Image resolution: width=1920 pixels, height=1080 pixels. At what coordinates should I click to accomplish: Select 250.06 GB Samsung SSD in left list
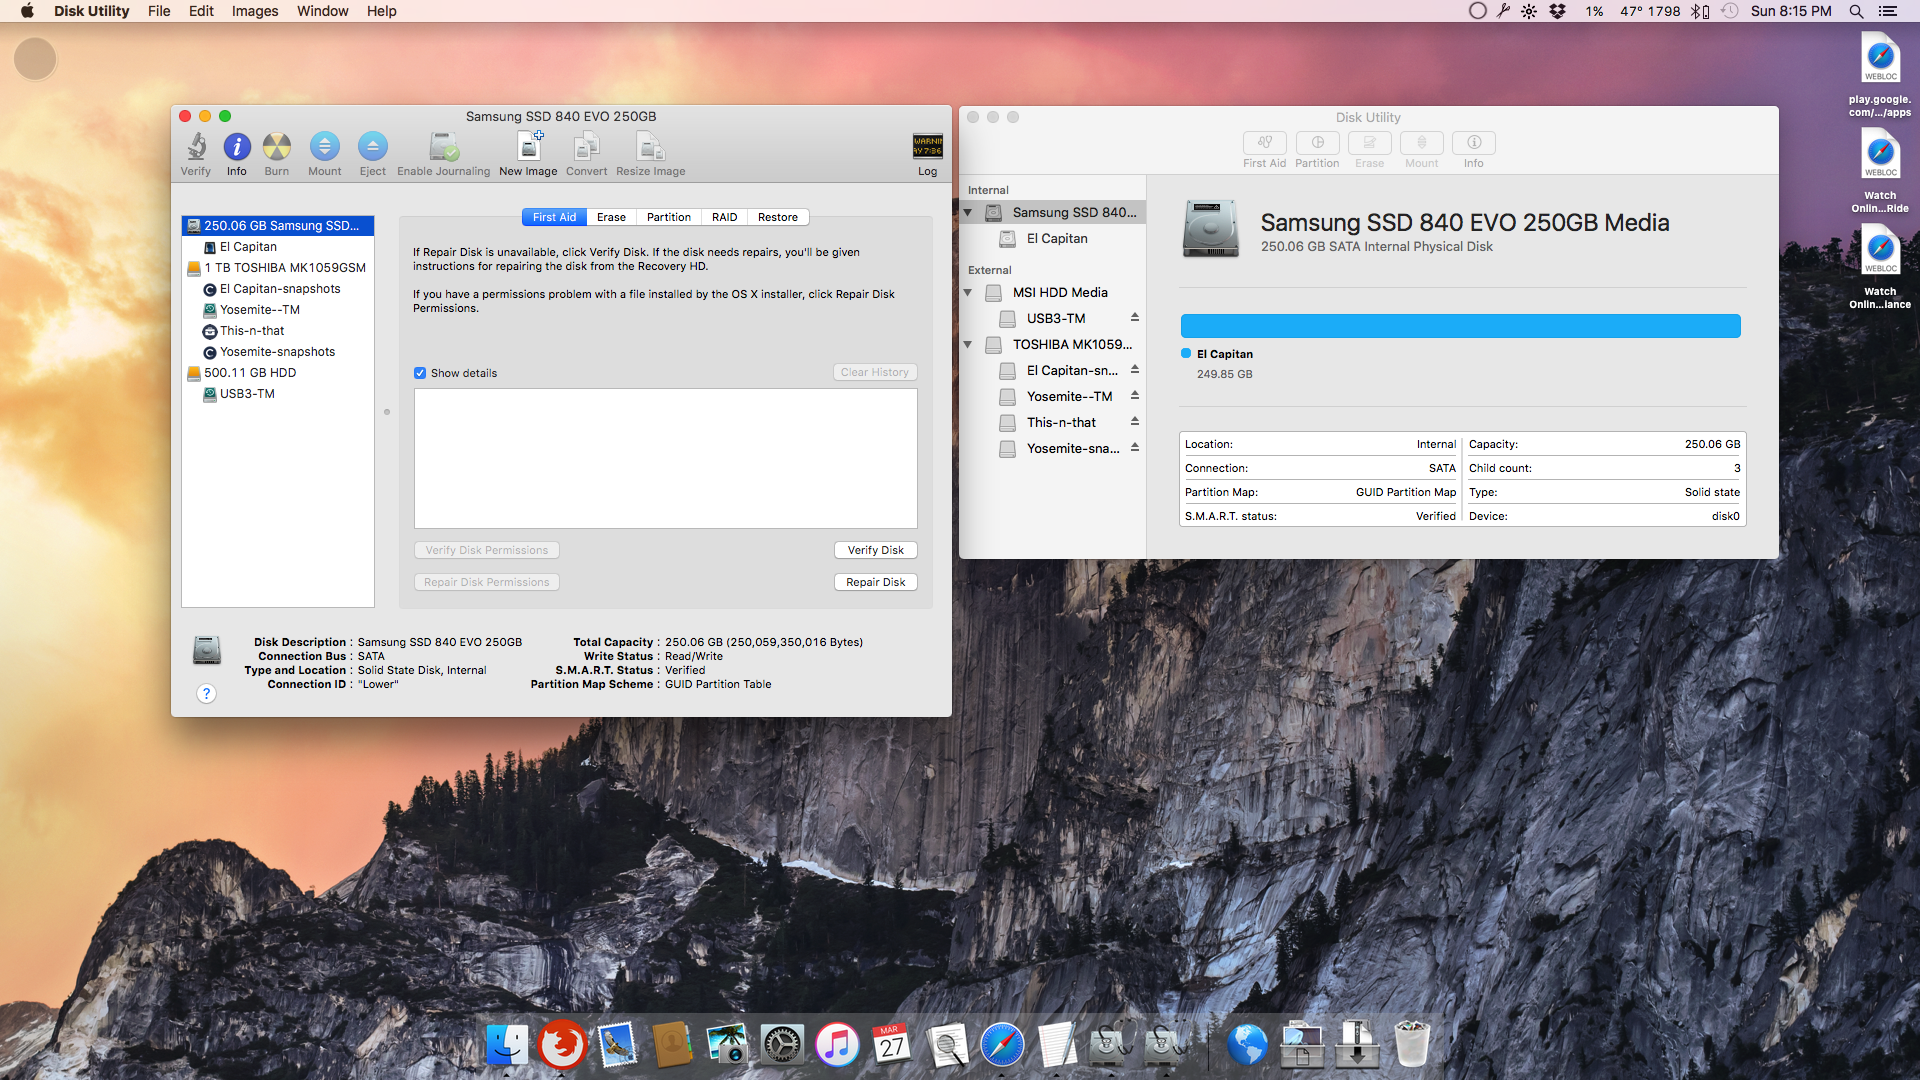click(x=278, y=226)
